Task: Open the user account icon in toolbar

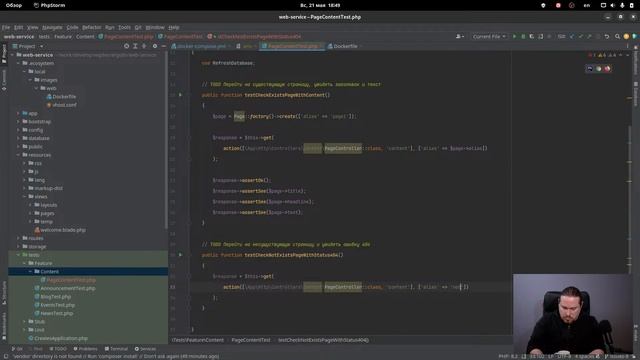Action: tap(460, 37)
